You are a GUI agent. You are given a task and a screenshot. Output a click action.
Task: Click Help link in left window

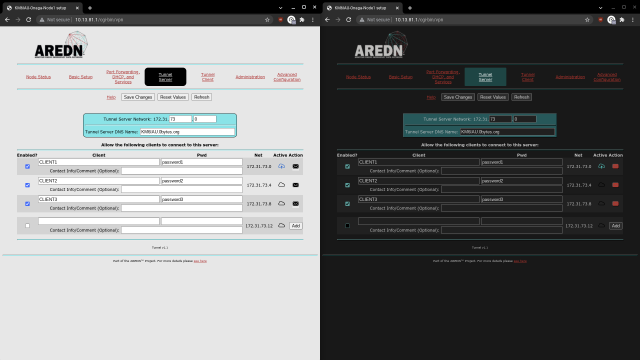[x=111, y=97]
